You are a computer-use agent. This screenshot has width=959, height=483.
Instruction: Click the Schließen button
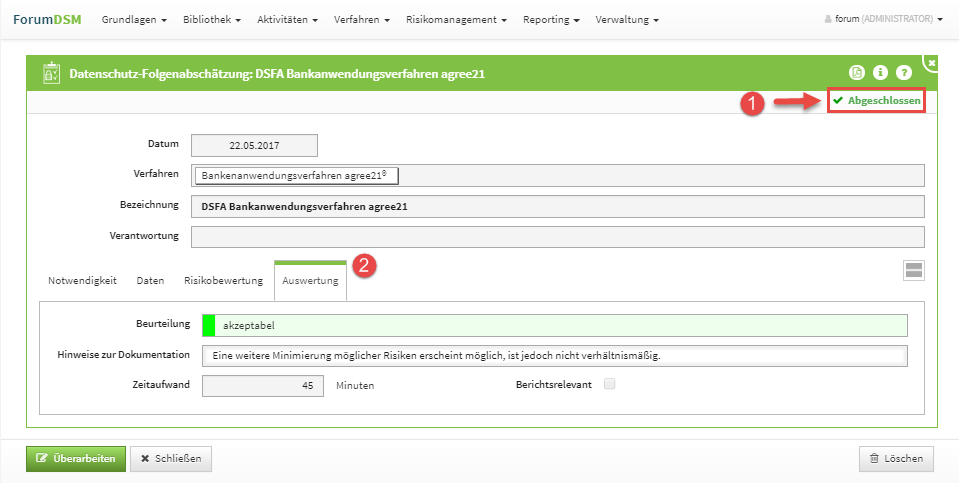pyautogui.click(x=171, y=459)
